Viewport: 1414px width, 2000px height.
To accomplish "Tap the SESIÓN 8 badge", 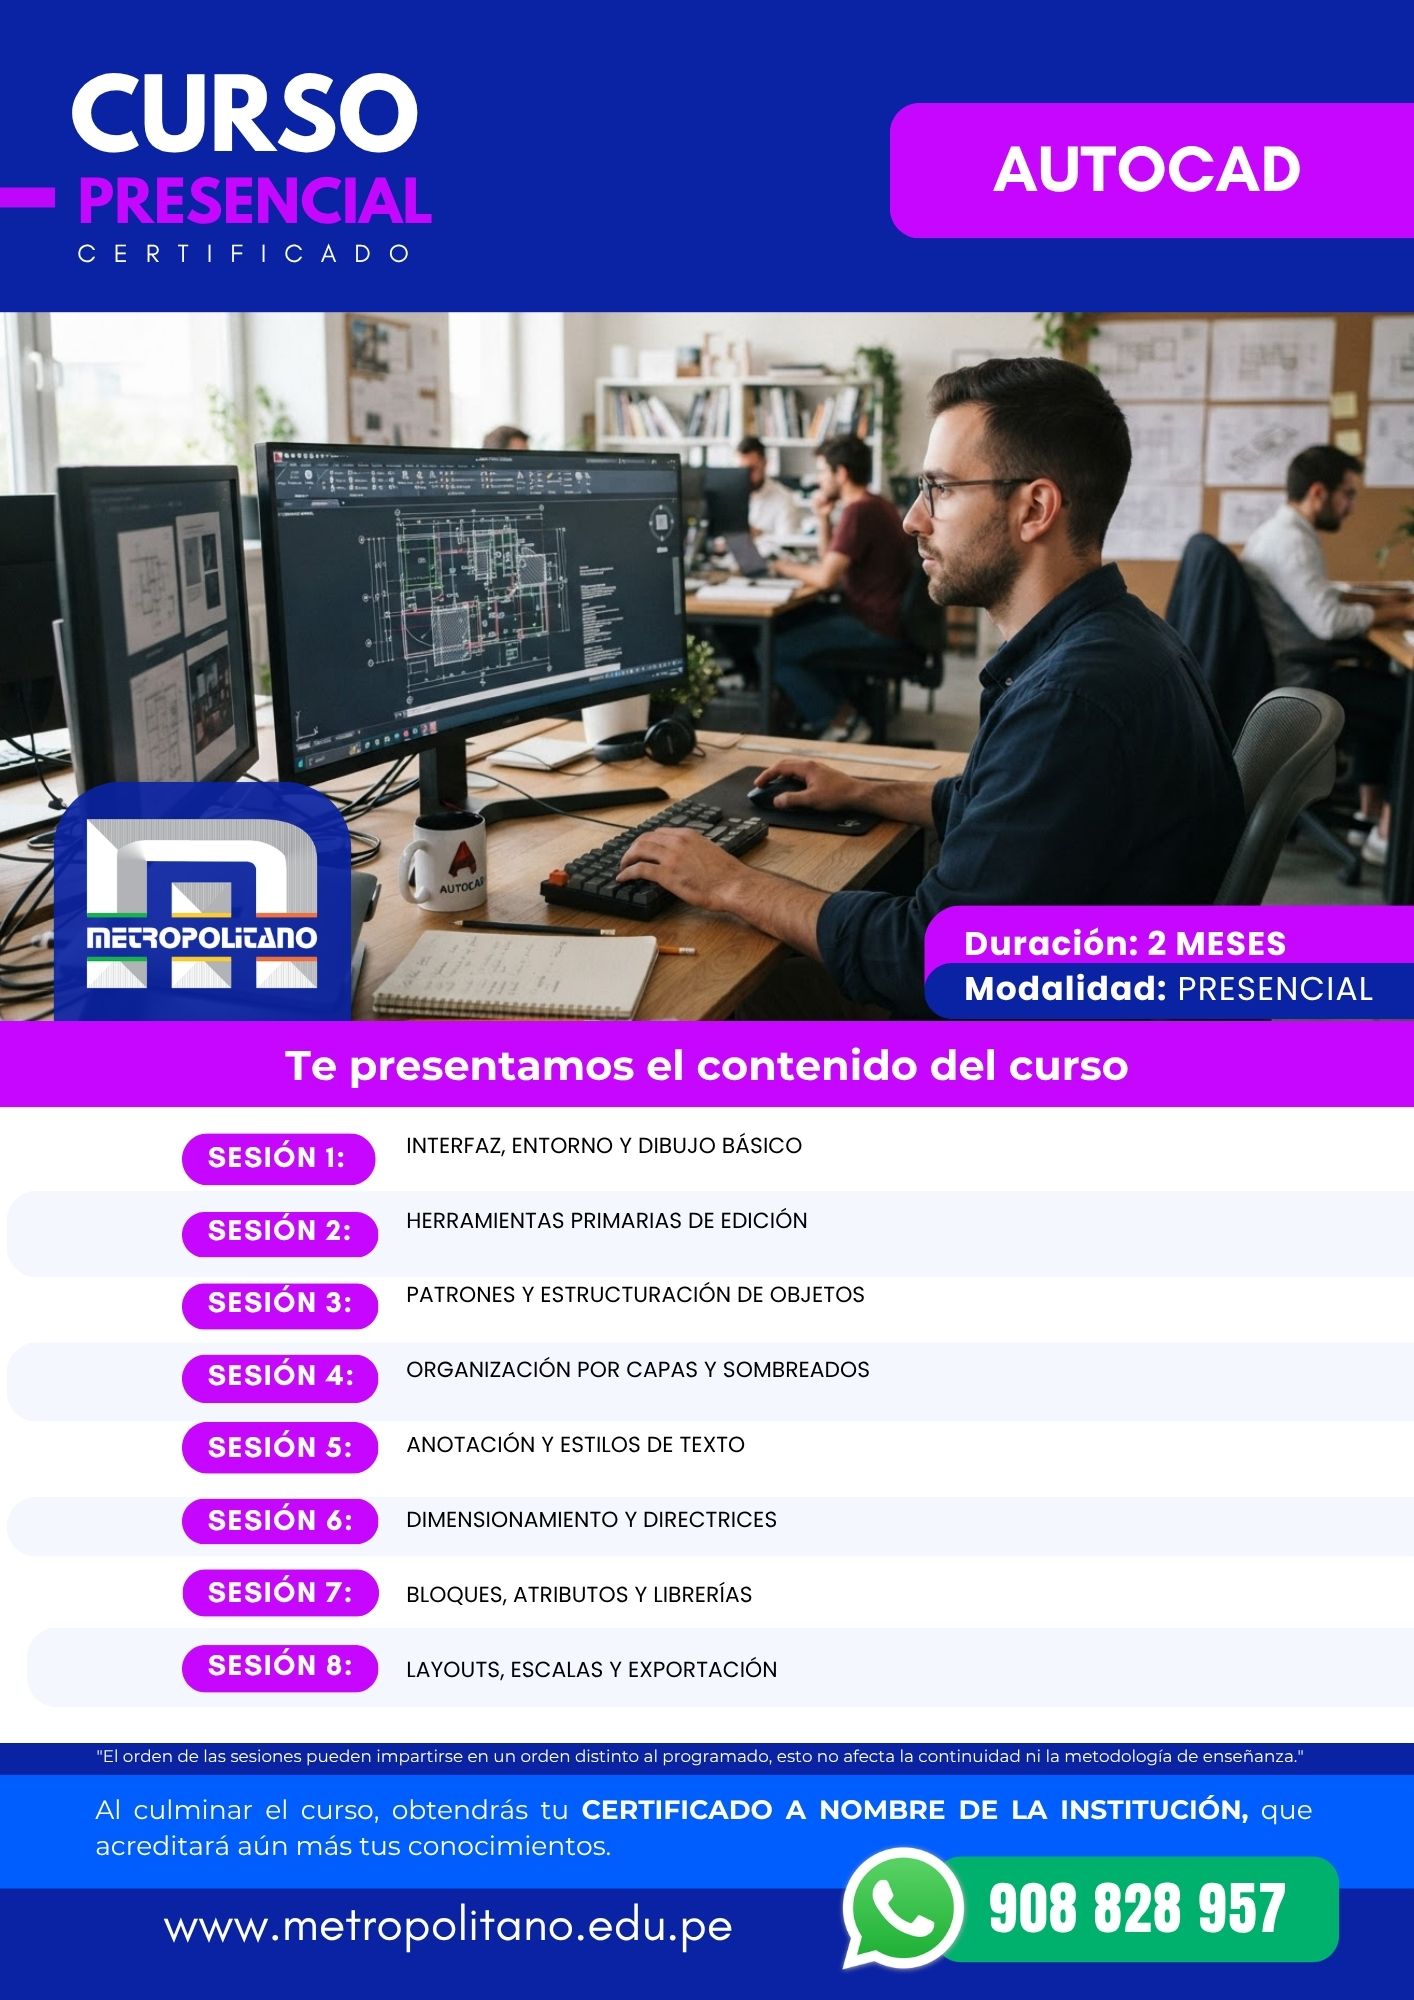I will (x=280, y=1667).
